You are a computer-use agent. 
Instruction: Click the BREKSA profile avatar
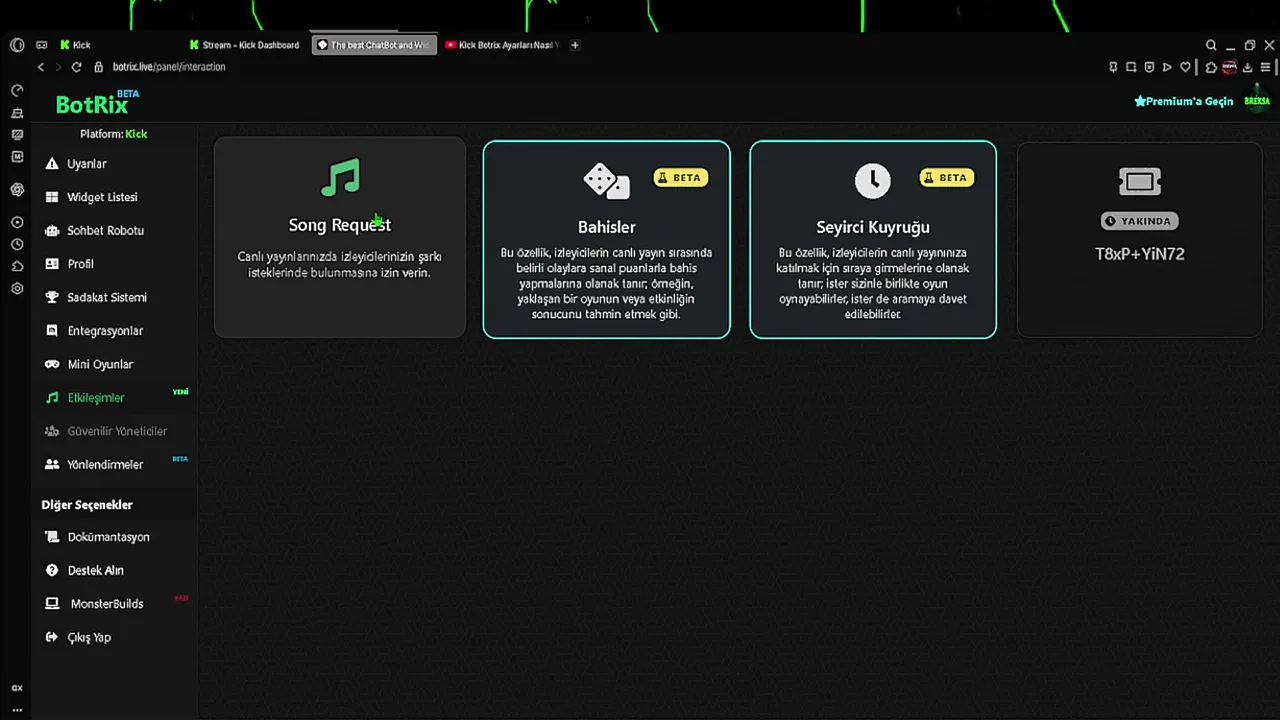pos(1257,101)
